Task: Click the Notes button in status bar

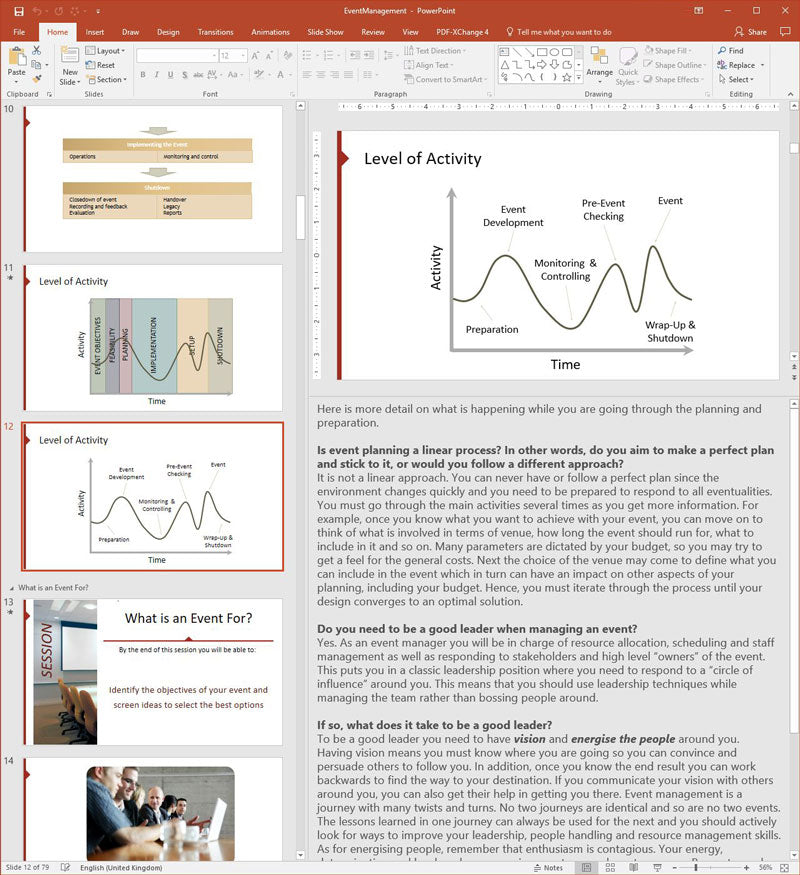Action: point(548,868)
